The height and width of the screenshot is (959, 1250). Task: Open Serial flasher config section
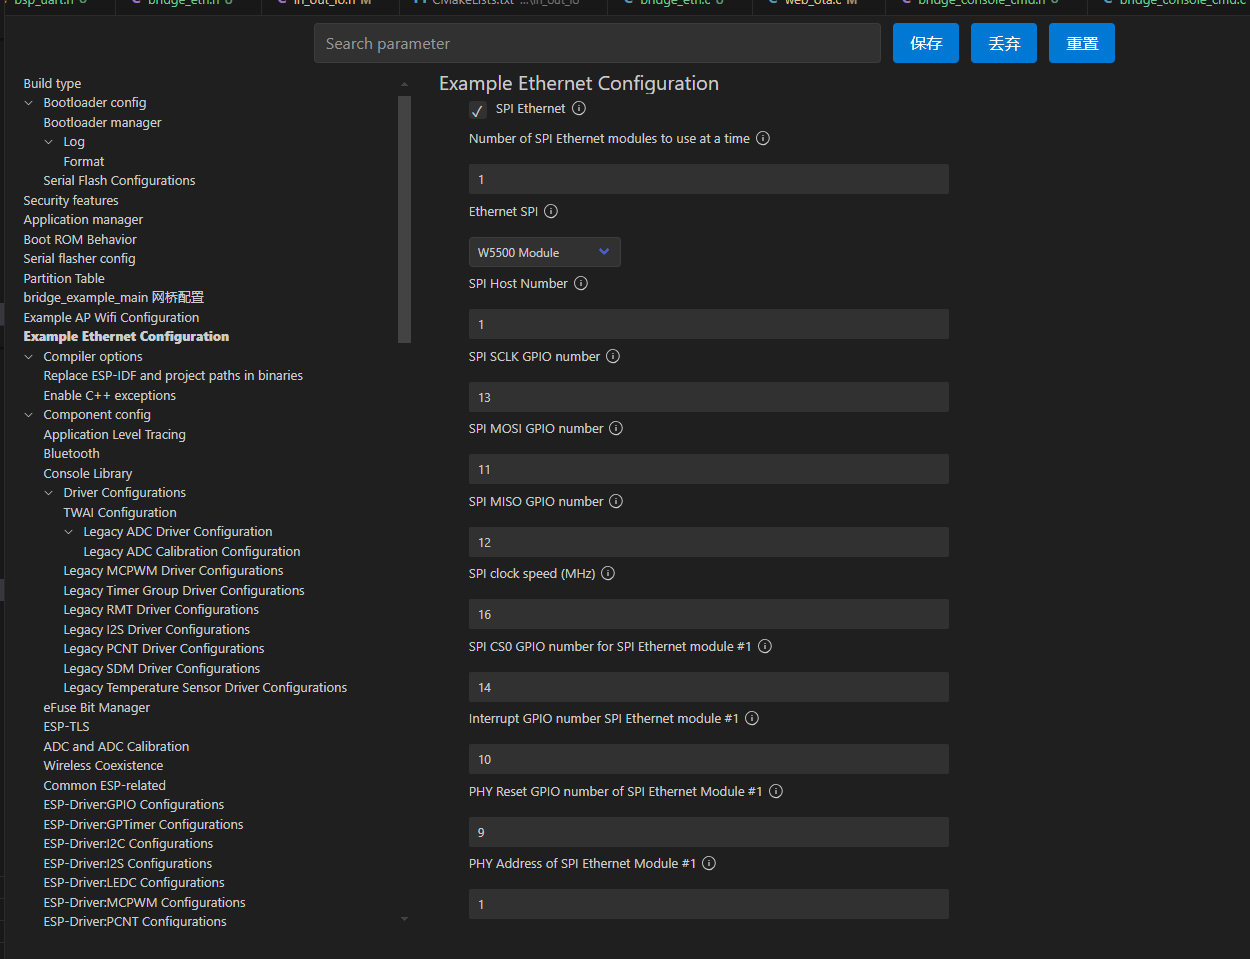click(x=79, y=259)
